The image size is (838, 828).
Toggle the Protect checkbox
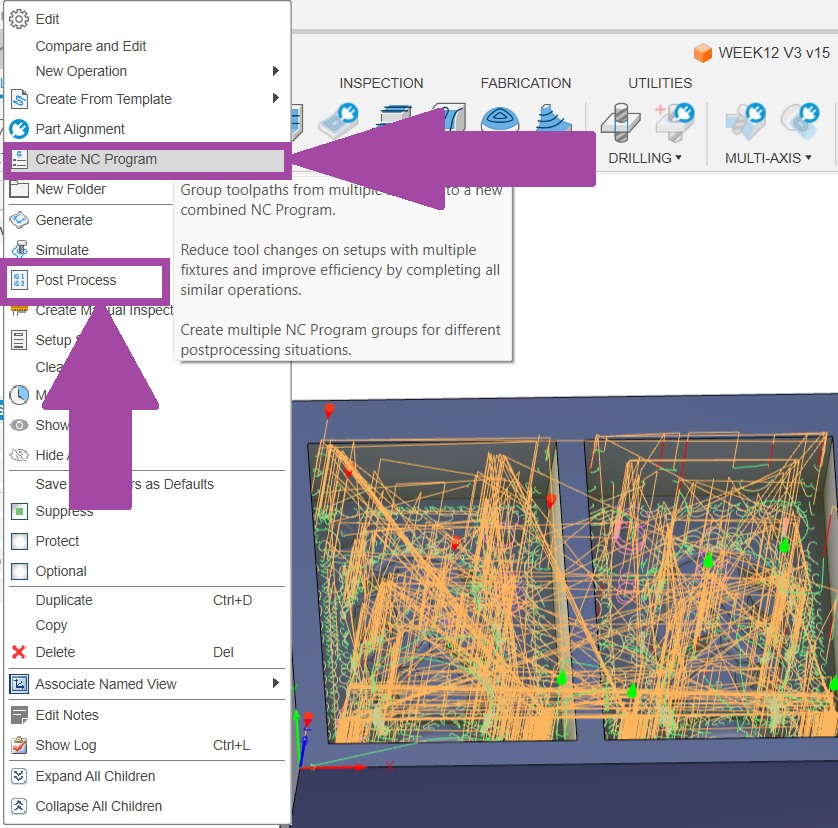point(19,541)
